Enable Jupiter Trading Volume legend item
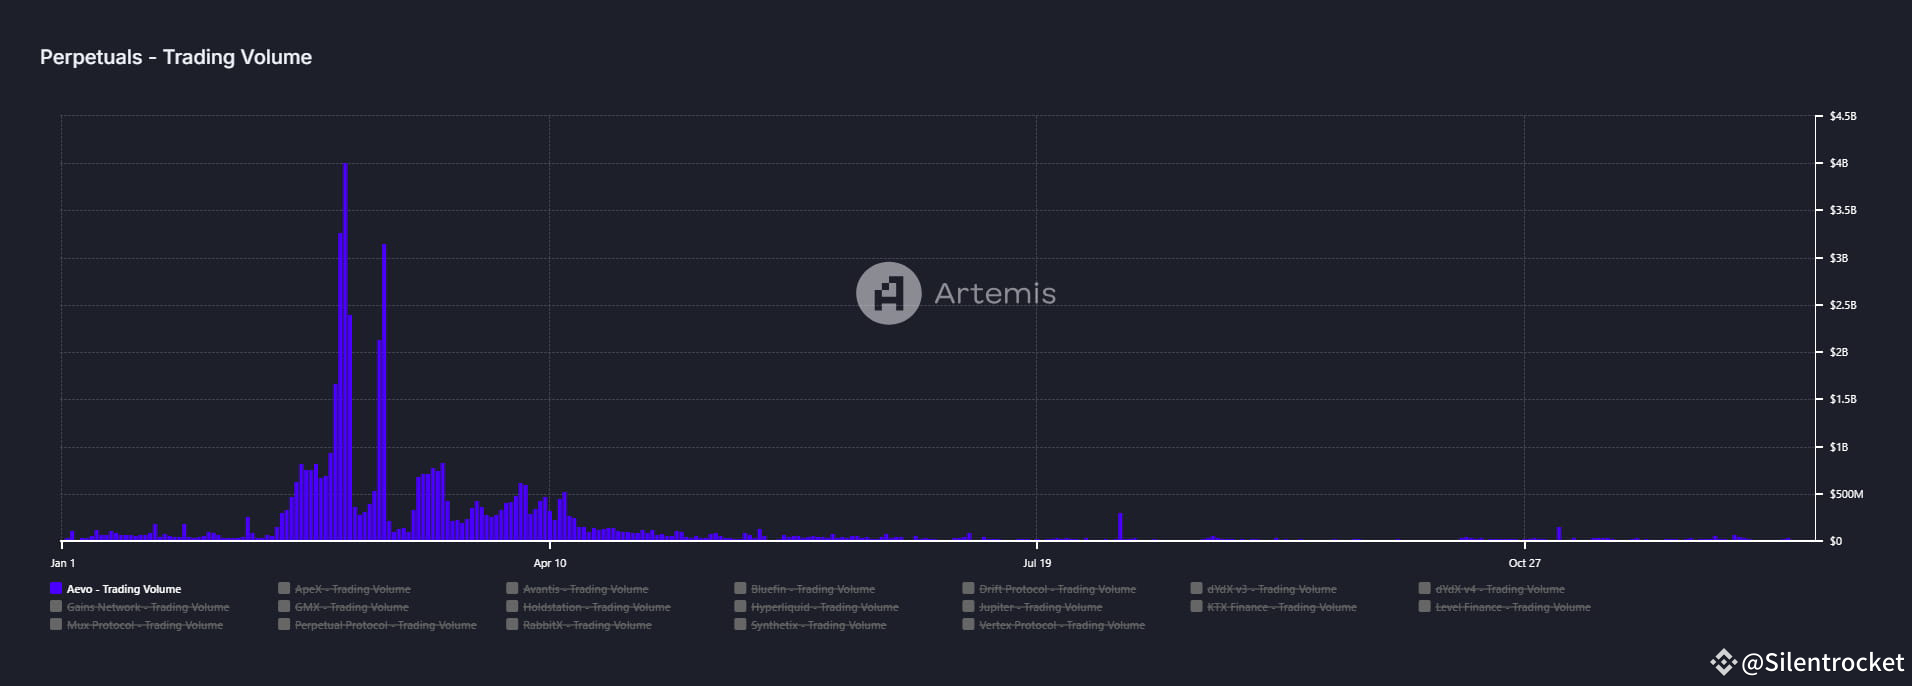This screenshot has height=686, width=1912. [1032, 607]
